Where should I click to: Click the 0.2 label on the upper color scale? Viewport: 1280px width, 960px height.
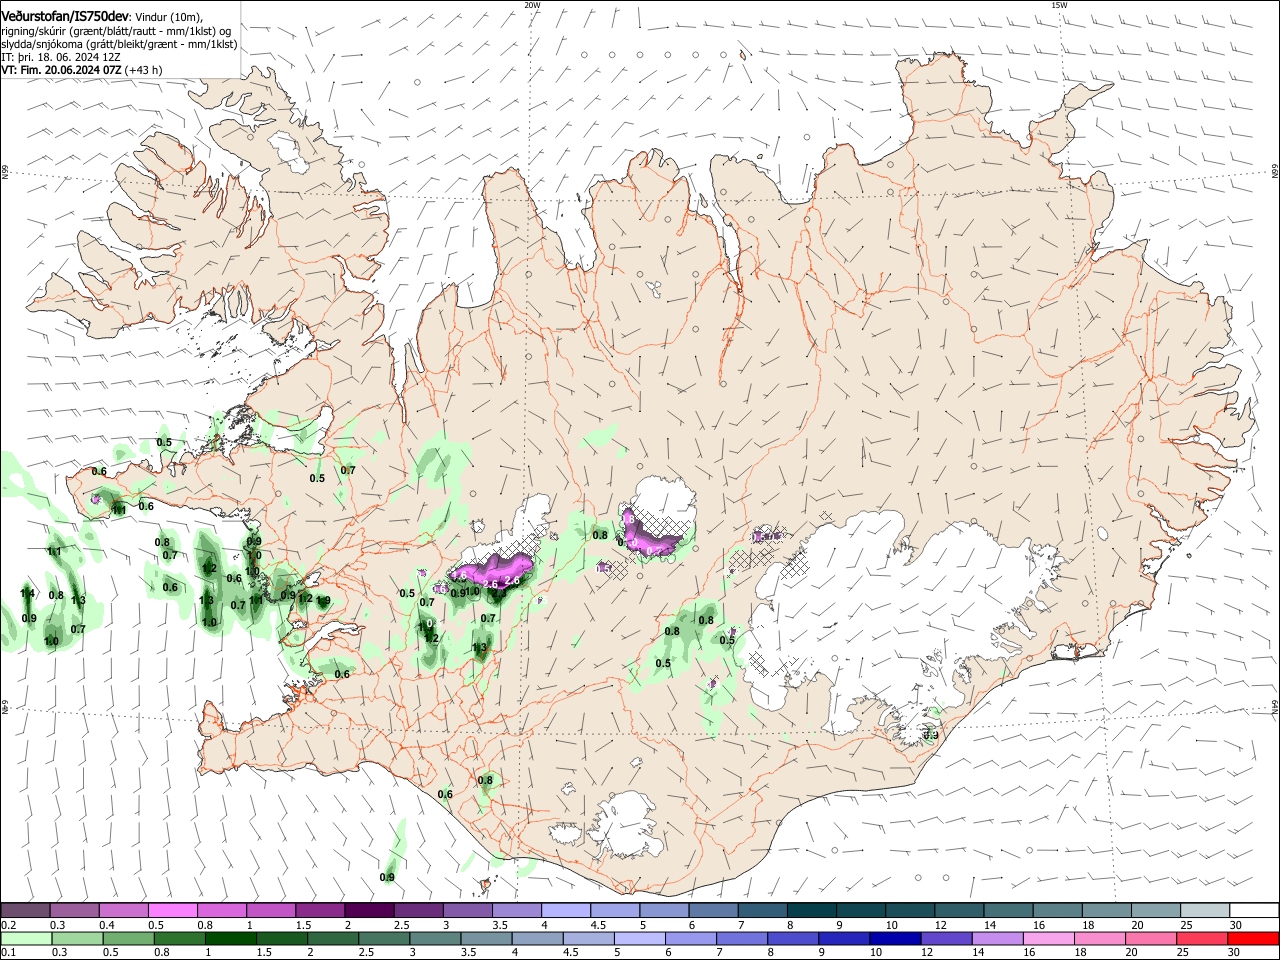coord(8,925)
